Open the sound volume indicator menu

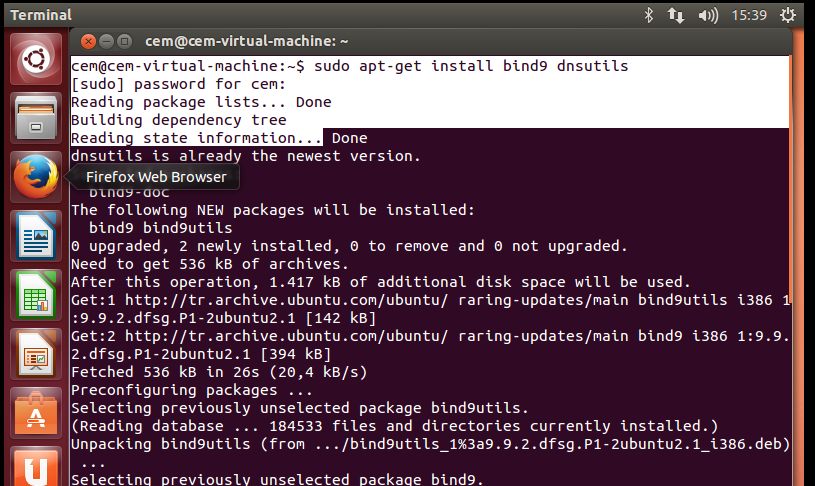tap(708, 15)
